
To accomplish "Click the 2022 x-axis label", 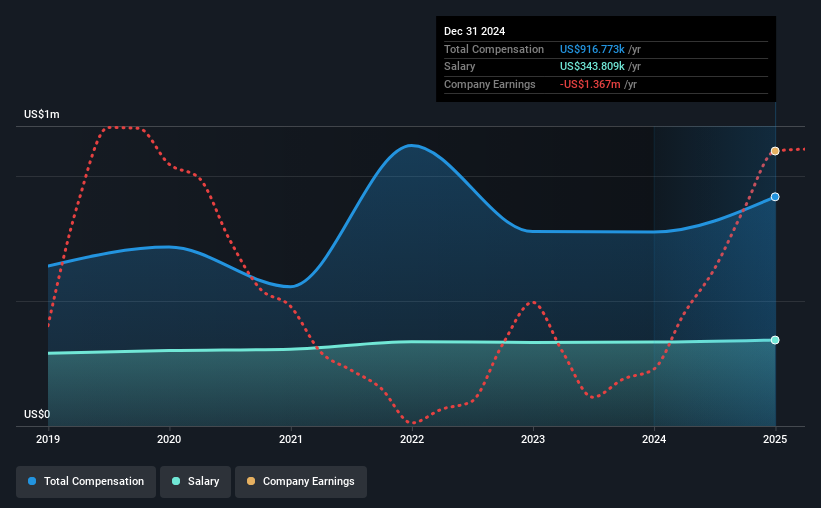I will (x=412, y=439).
